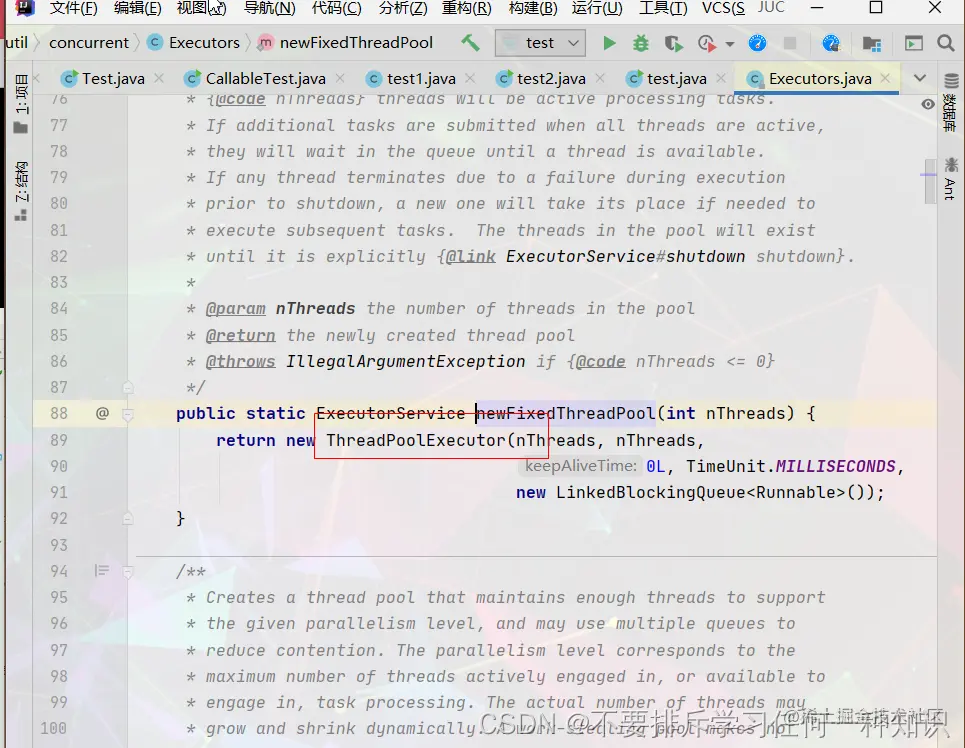Open the test run configuration dropdown

[540, 43]
